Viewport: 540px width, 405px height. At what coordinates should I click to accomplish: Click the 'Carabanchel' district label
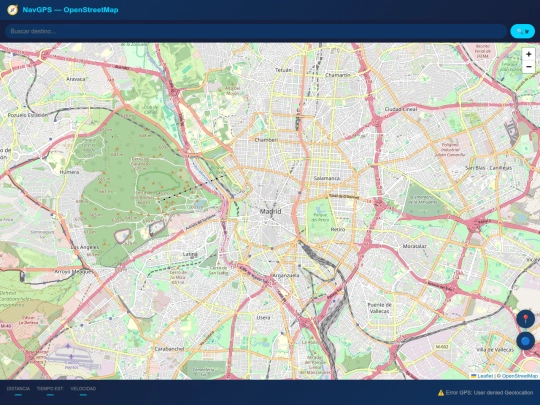[x=169, y=349]
